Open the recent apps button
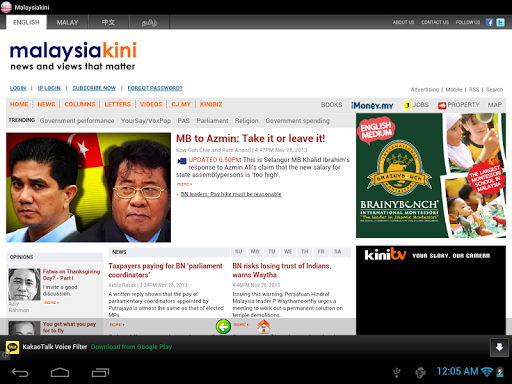The width and height of the screenshot is (512, 384). [x=100, y=372]
